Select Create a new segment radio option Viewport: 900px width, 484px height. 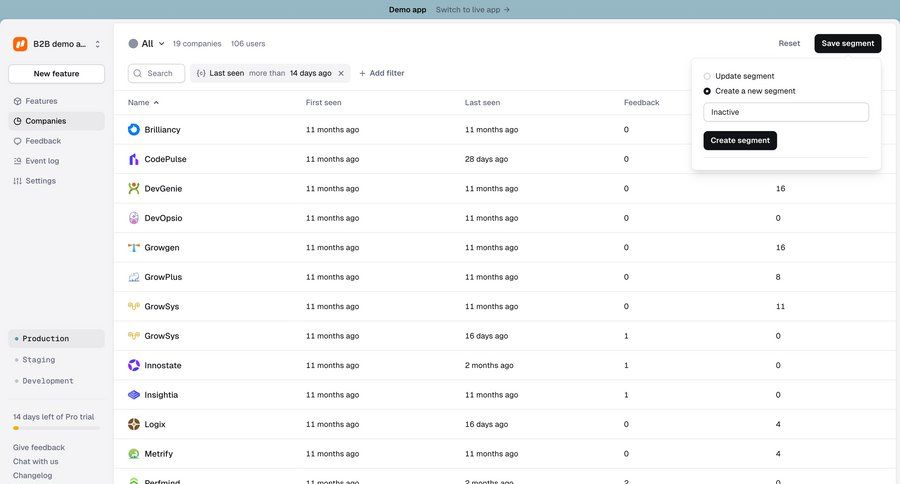[707, 91]
